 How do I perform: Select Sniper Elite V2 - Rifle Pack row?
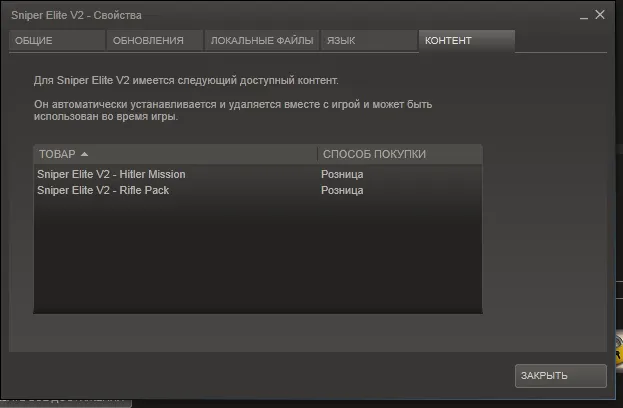[x=258, y=190]
